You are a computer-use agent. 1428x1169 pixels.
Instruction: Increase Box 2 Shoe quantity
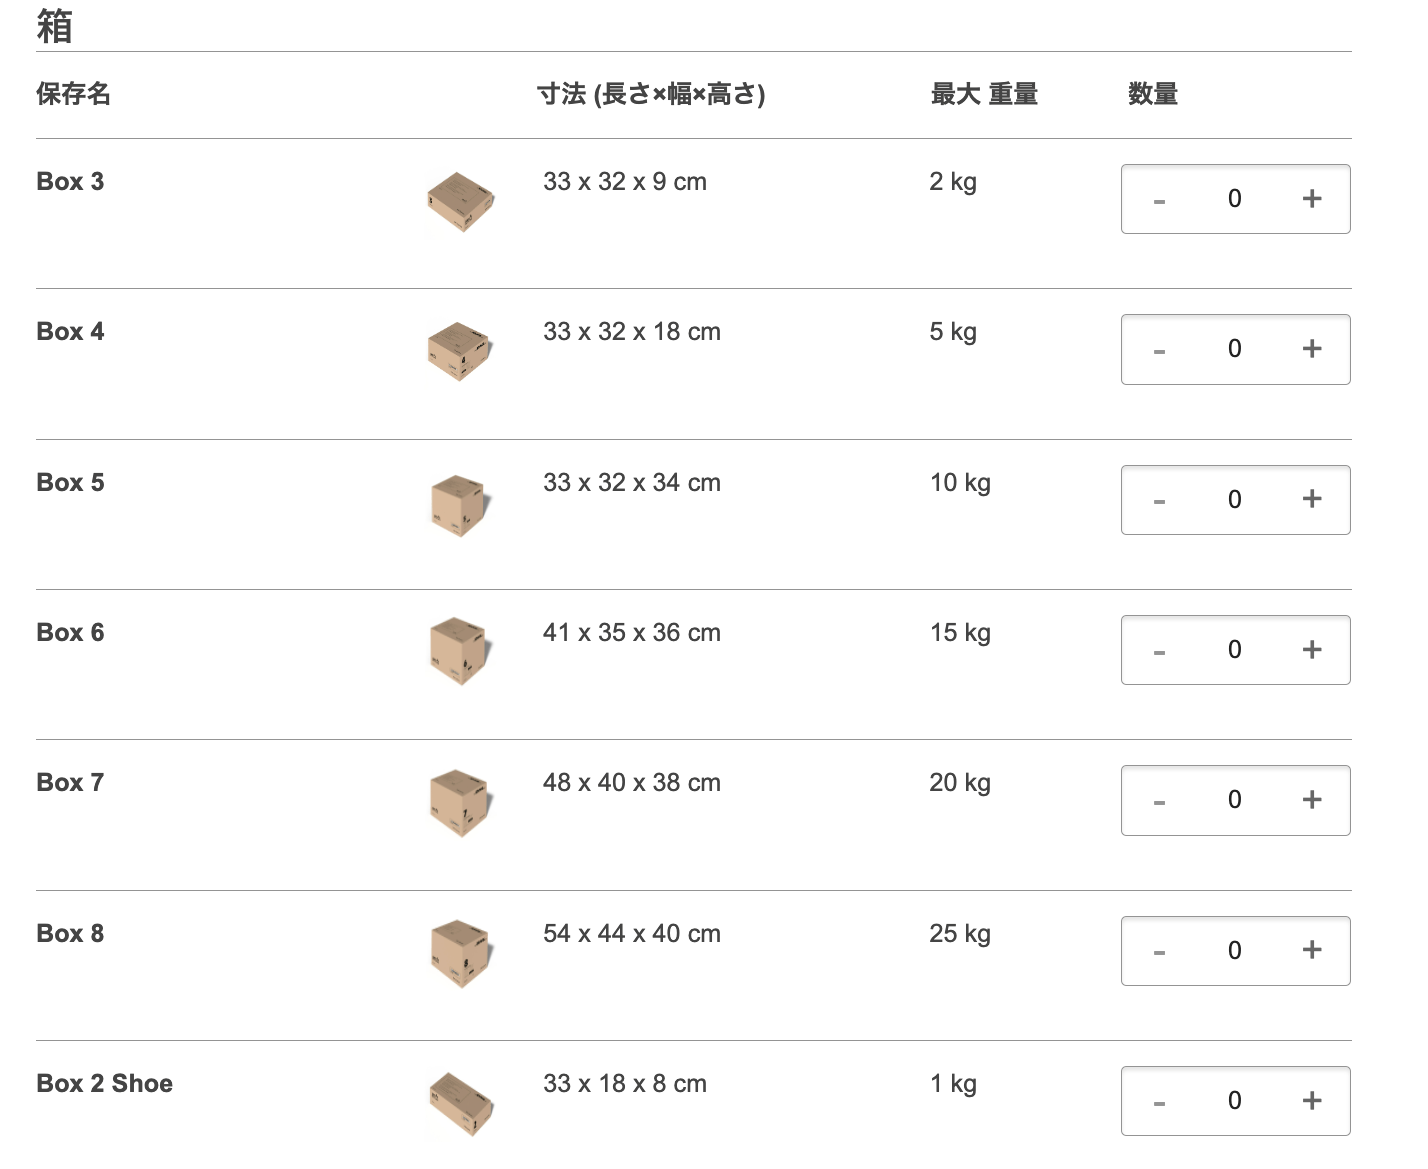1312,1101
